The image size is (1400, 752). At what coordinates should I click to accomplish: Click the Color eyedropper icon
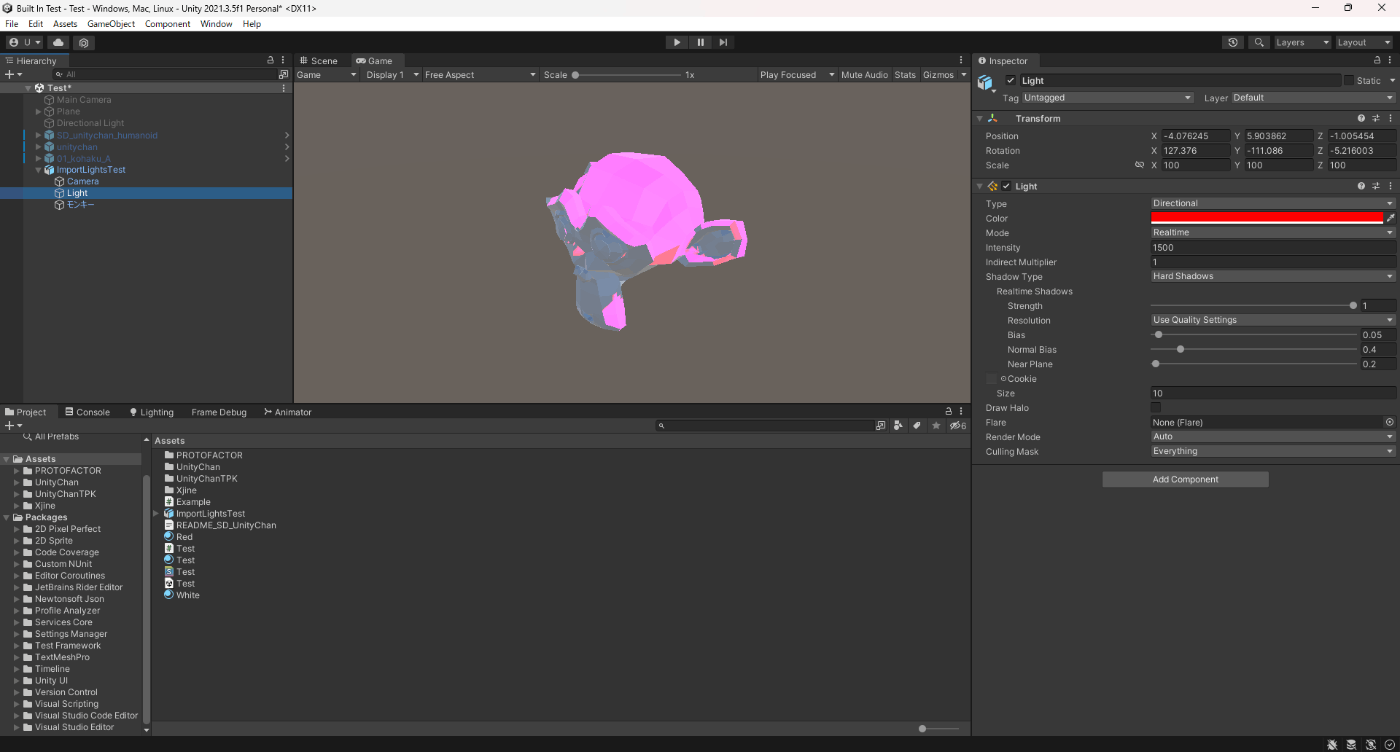click(1390, 218)
